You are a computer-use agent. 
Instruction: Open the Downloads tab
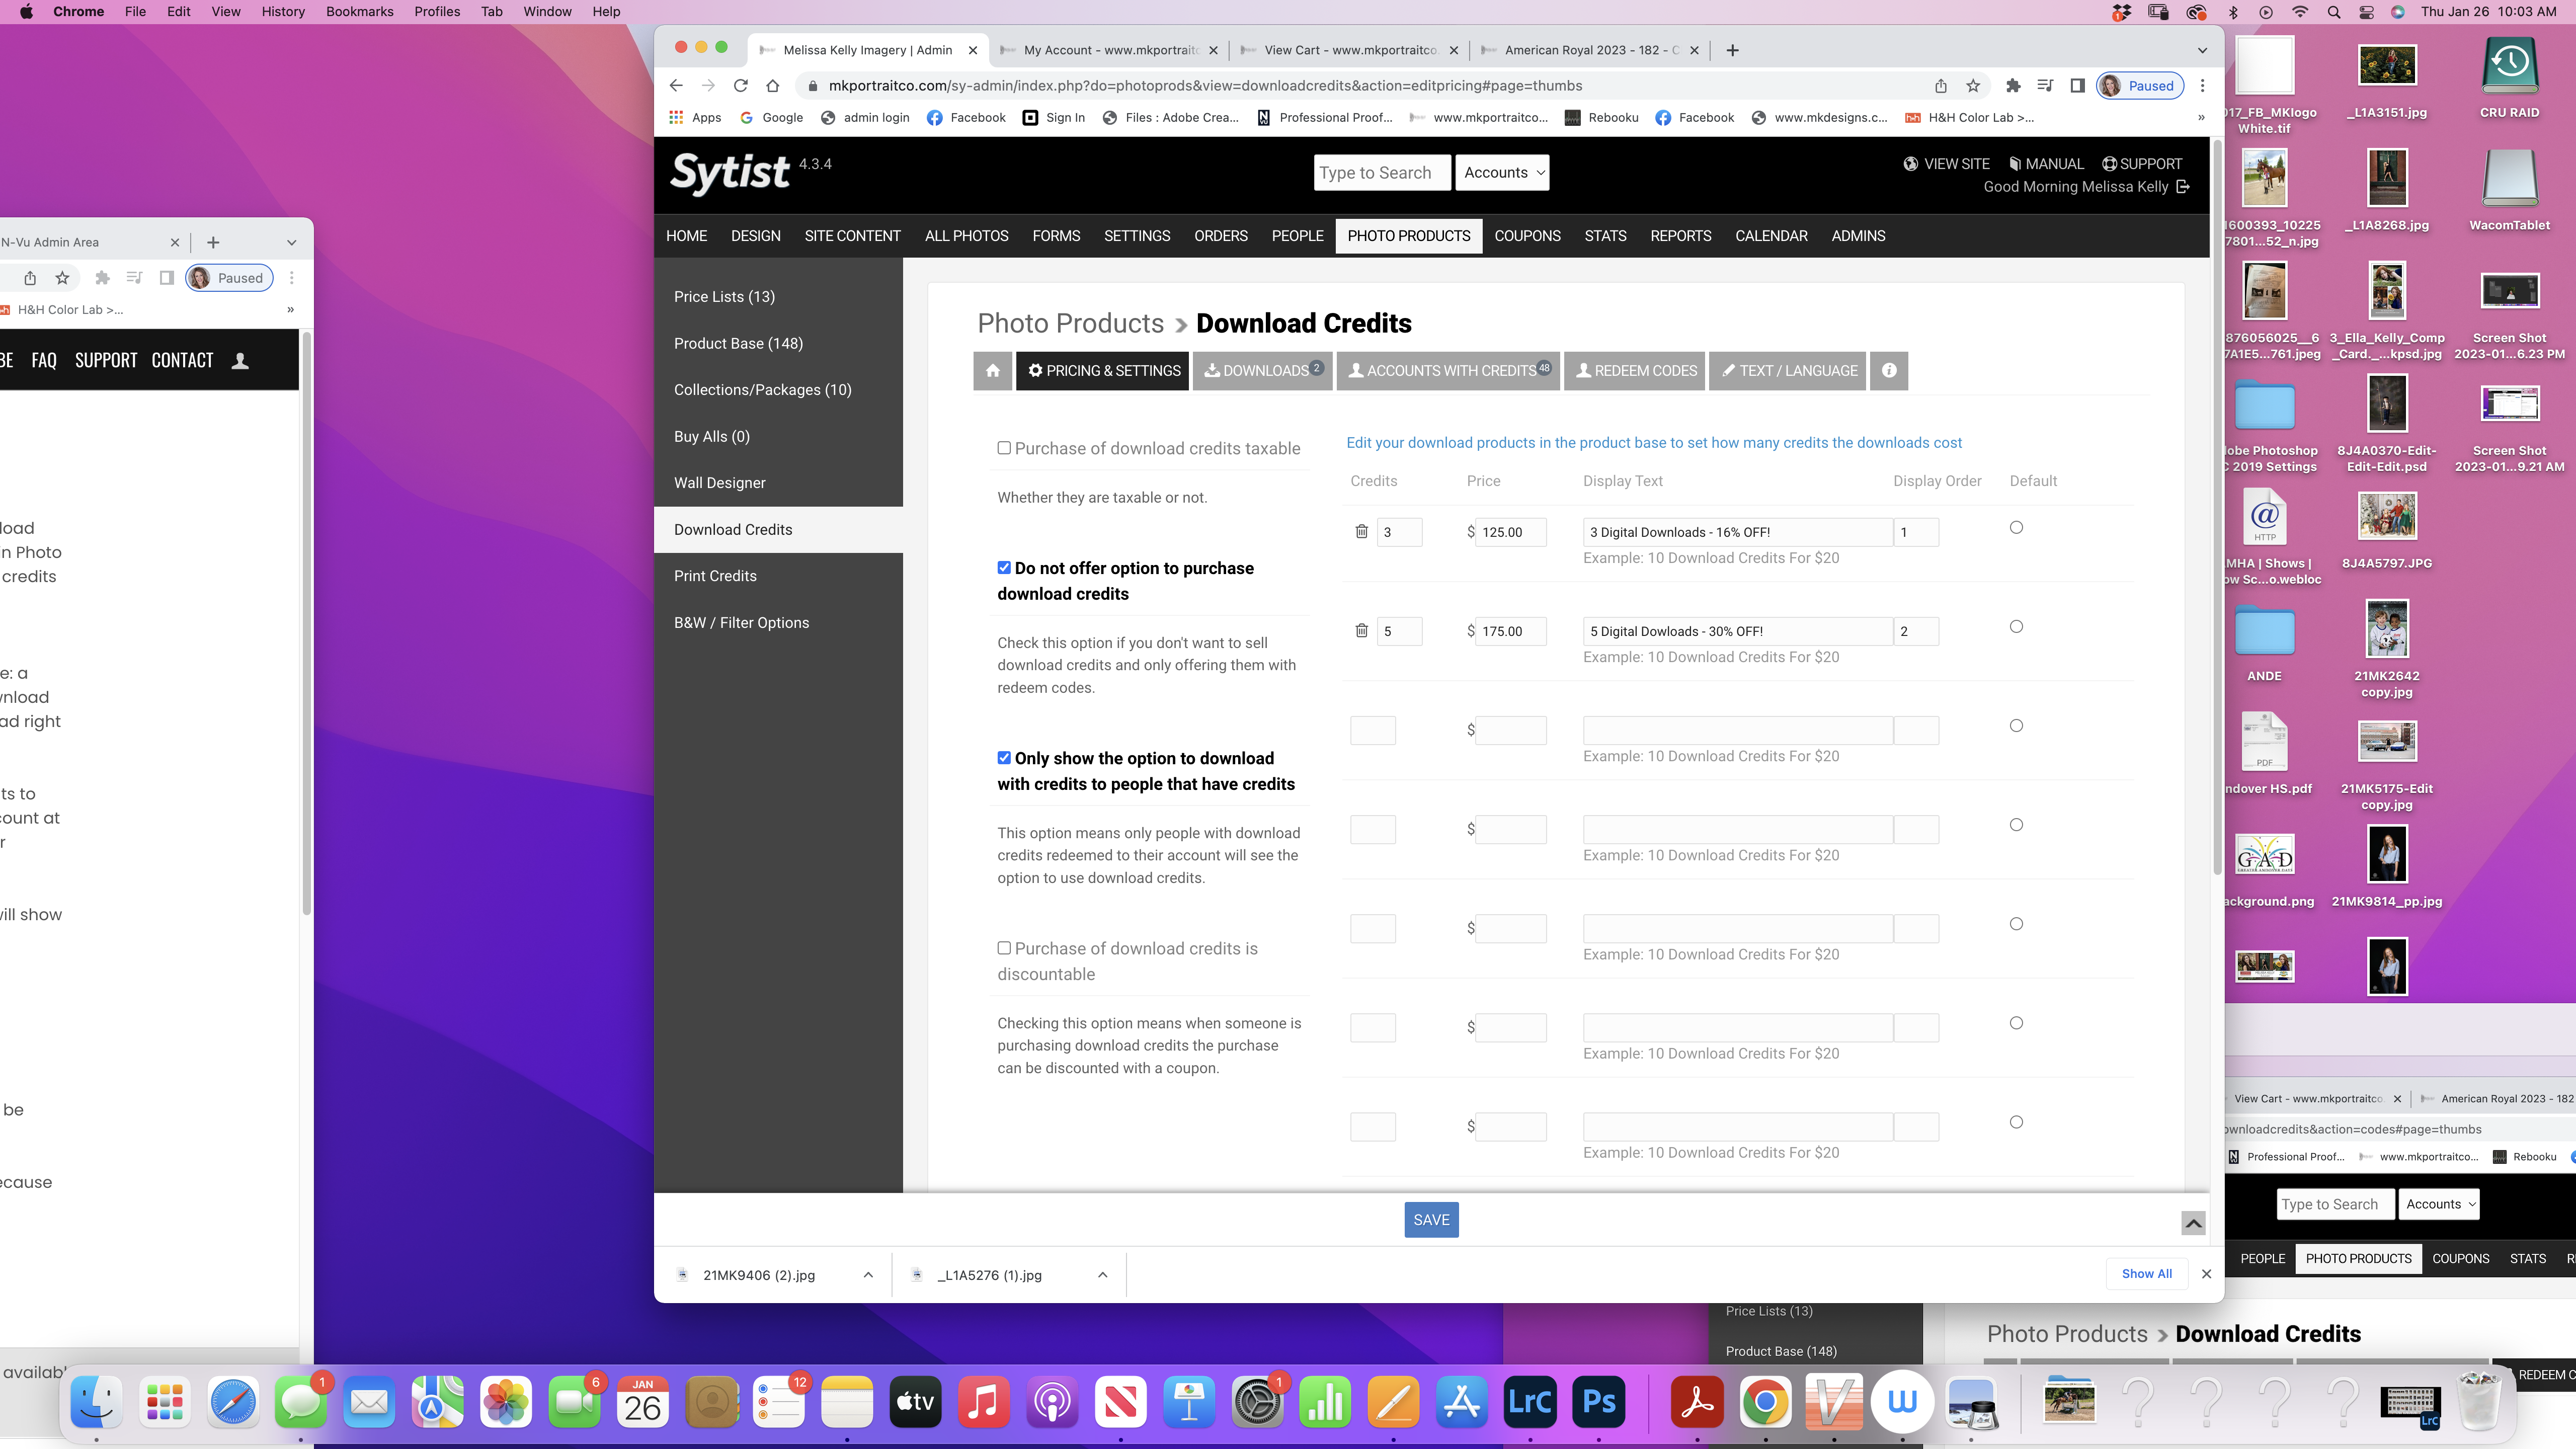[x=1262, y=371]
